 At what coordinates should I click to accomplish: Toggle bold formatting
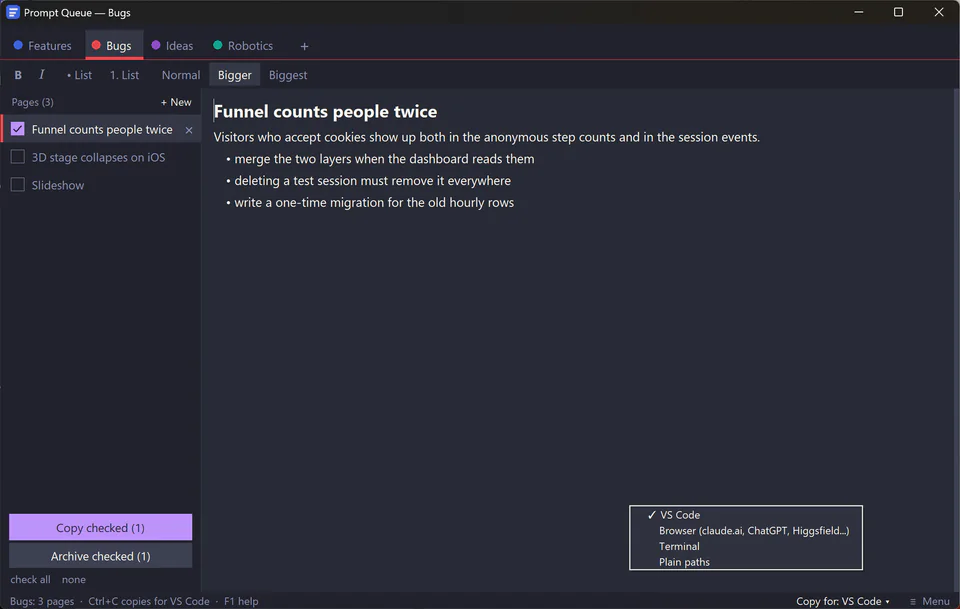pyautogui.click(x=18, y=75)
